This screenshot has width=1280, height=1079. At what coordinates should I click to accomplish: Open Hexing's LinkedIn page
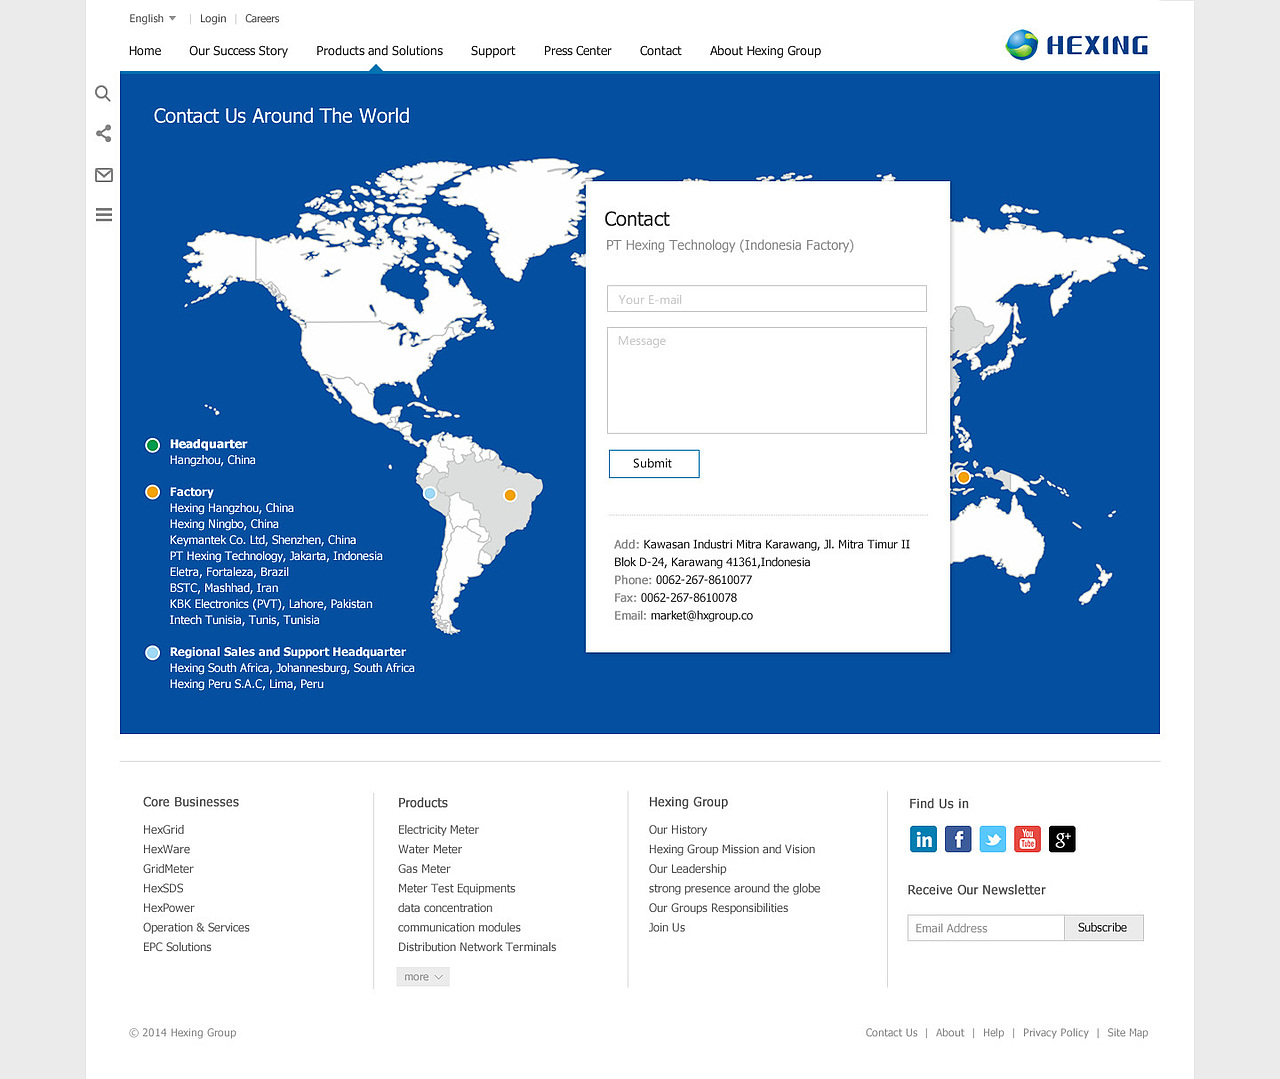(x=923, y=839)
